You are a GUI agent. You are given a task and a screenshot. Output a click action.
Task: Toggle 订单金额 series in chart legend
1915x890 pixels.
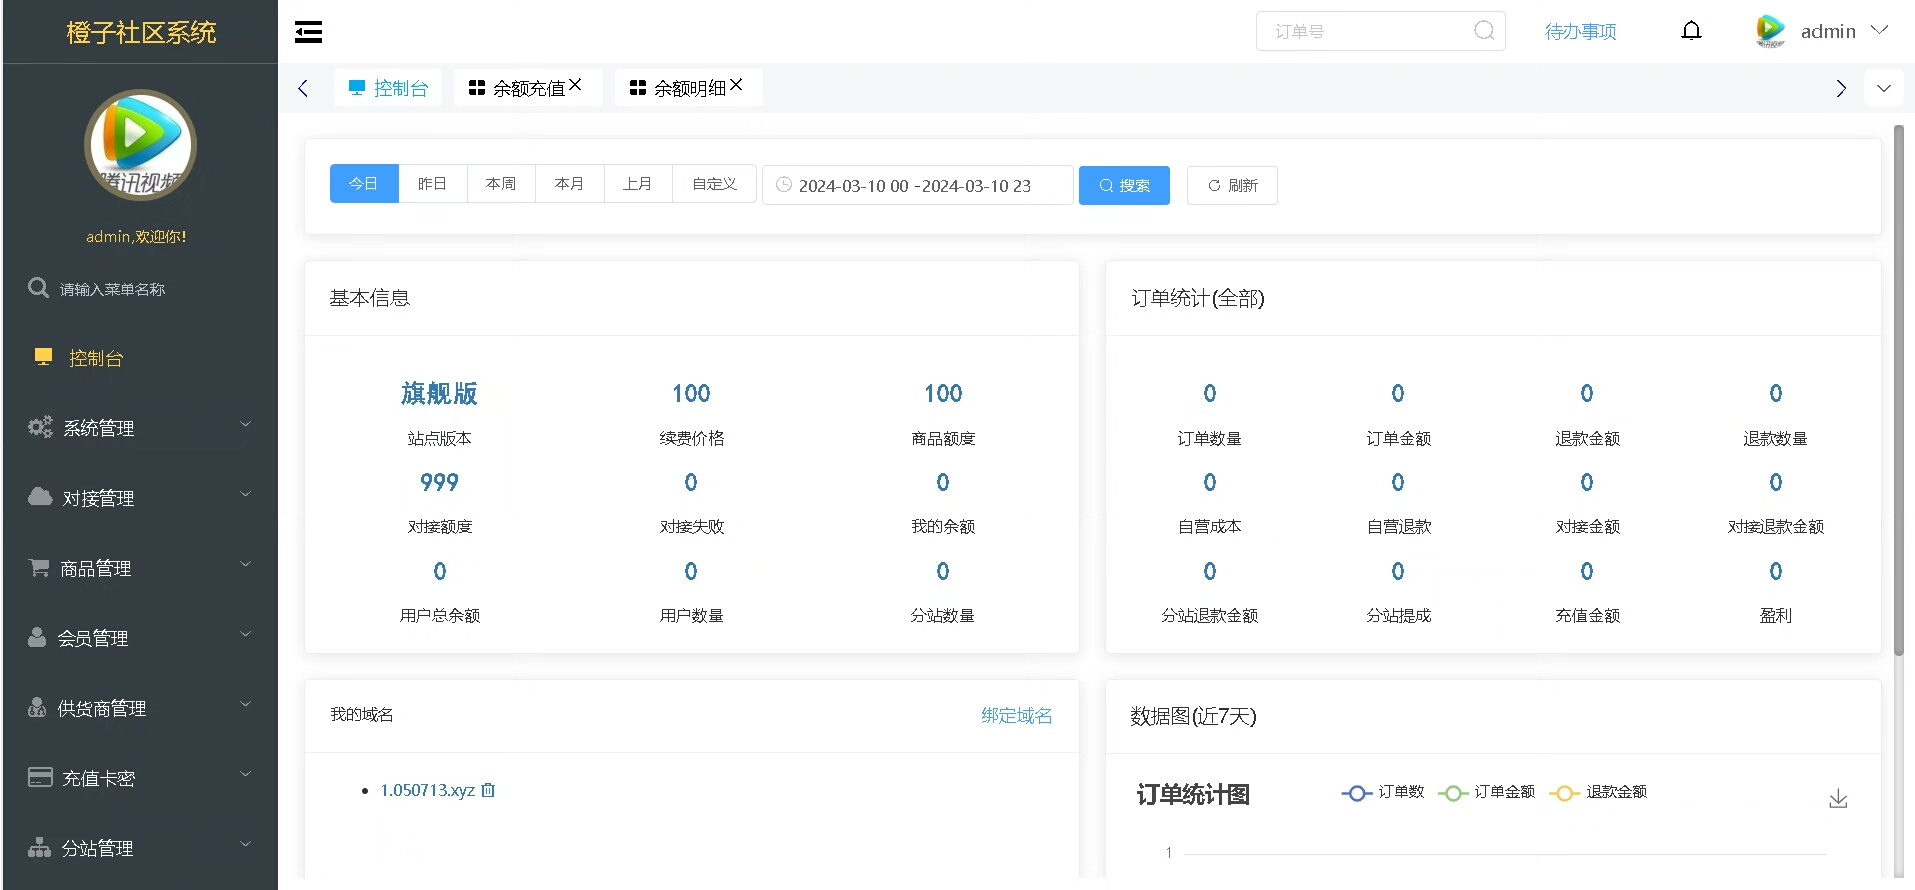pyautogui.click(x=1487, y=792)
